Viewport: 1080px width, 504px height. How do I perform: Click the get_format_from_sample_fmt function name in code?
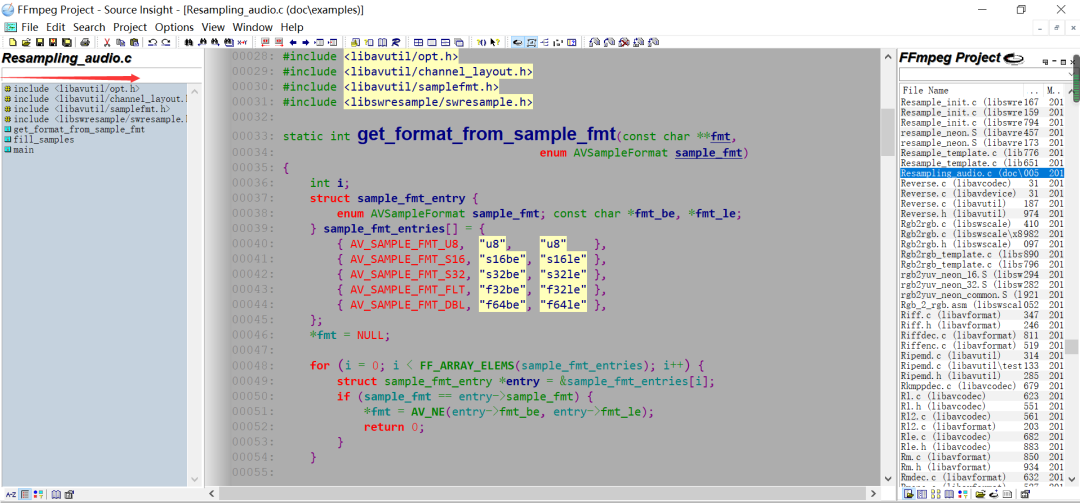[x=486, y=135]
